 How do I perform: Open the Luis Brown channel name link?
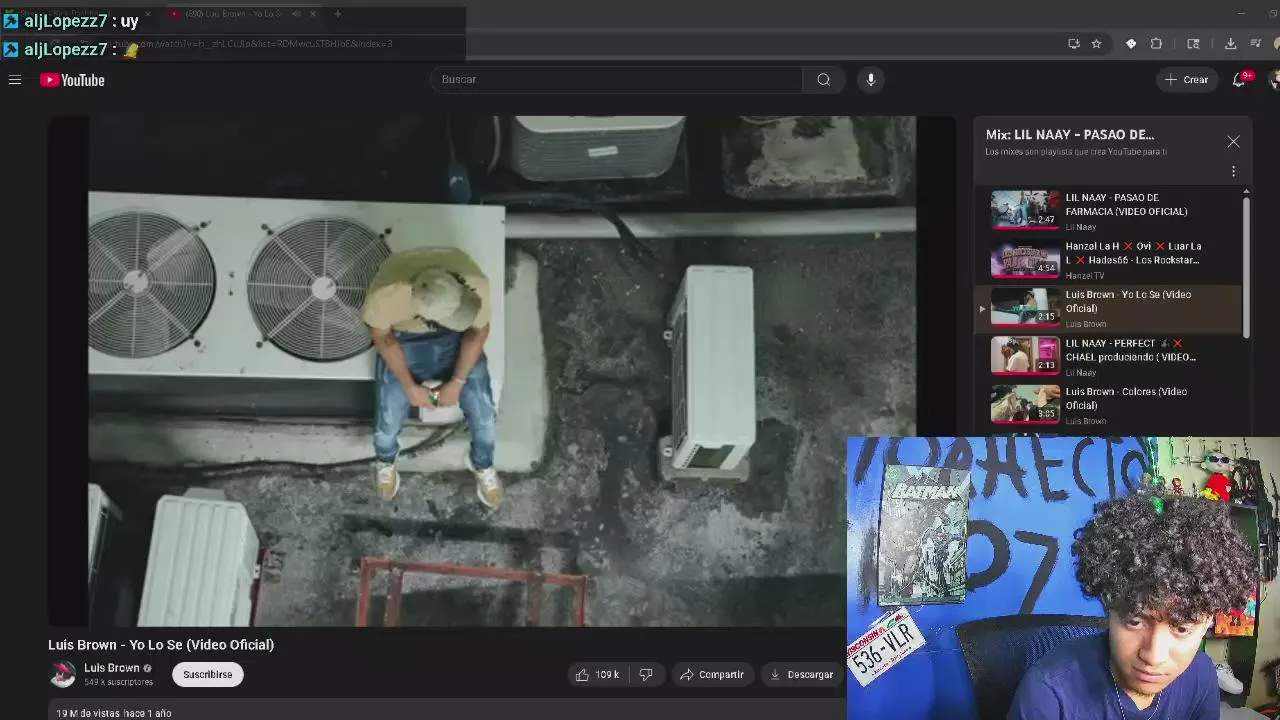(111, 668)
